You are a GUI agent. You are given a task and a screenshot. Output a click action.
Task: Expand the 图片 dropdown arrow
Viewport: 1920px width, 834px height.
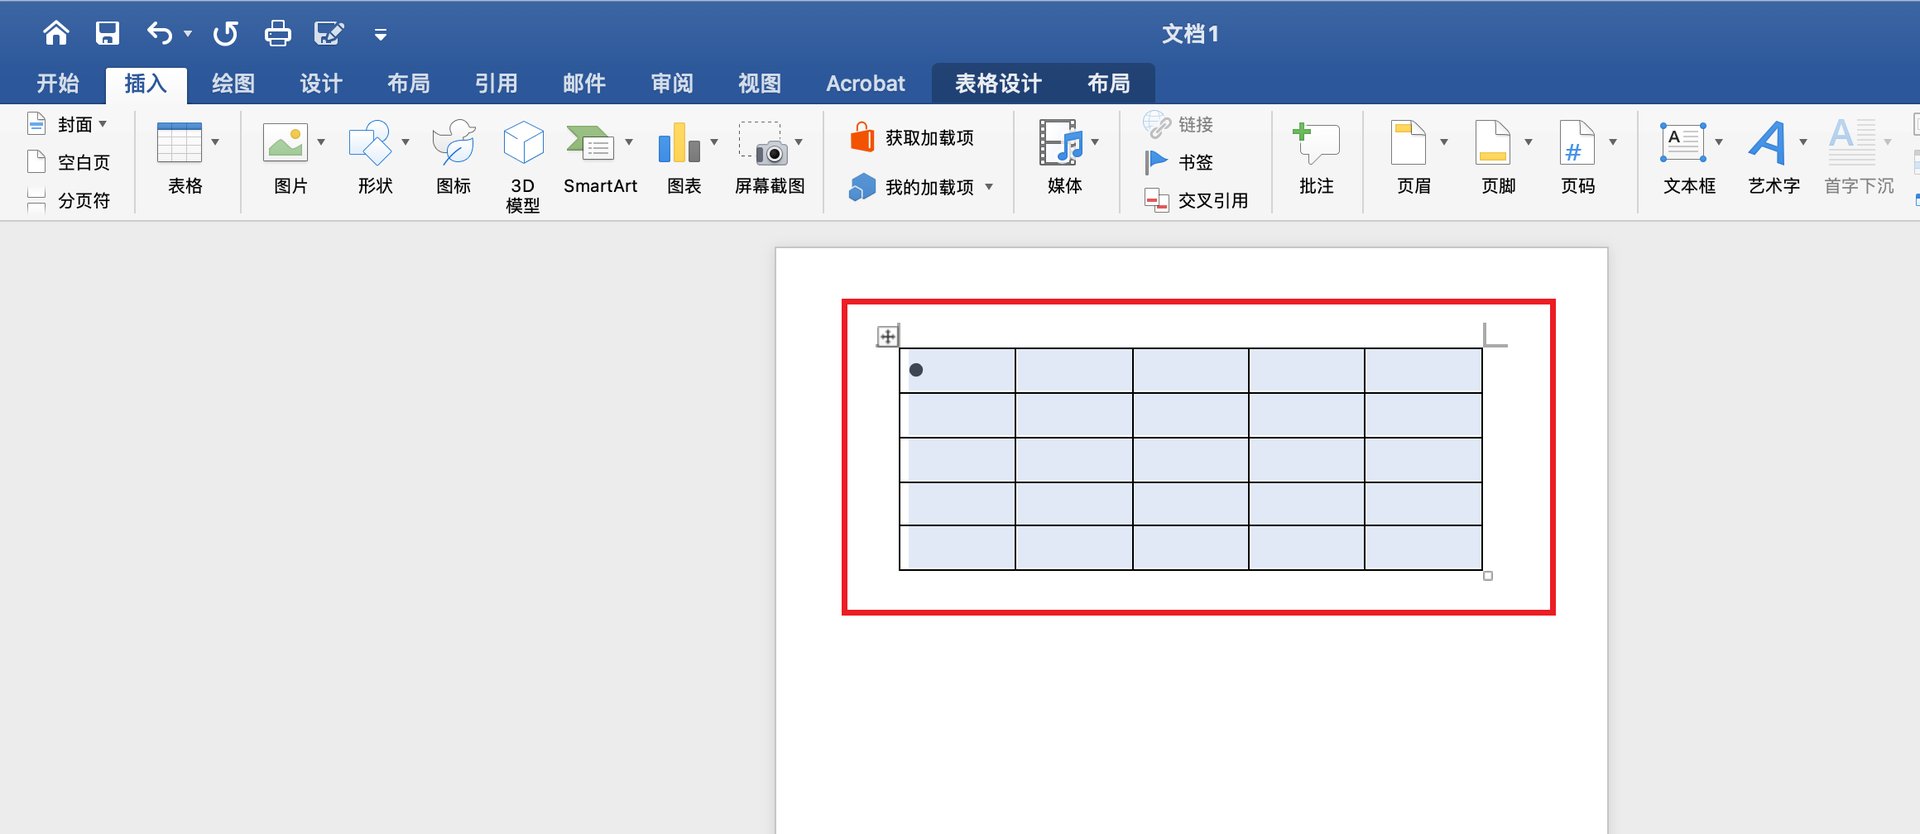tap(321, 142)
